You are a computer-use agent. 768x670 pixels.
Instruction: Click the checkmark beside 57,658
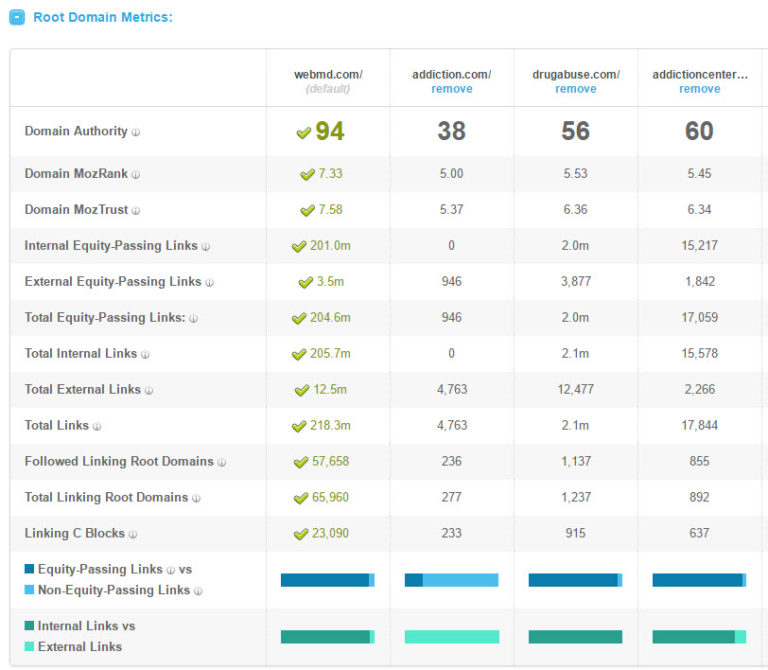tap(301, 462)
